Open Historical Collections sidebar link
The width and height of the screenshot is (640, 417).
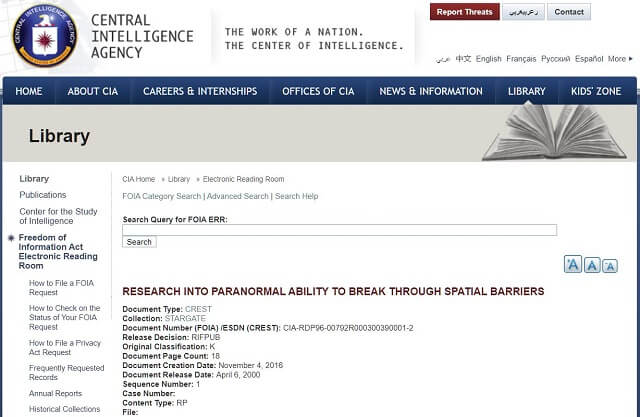click(64, 409)
